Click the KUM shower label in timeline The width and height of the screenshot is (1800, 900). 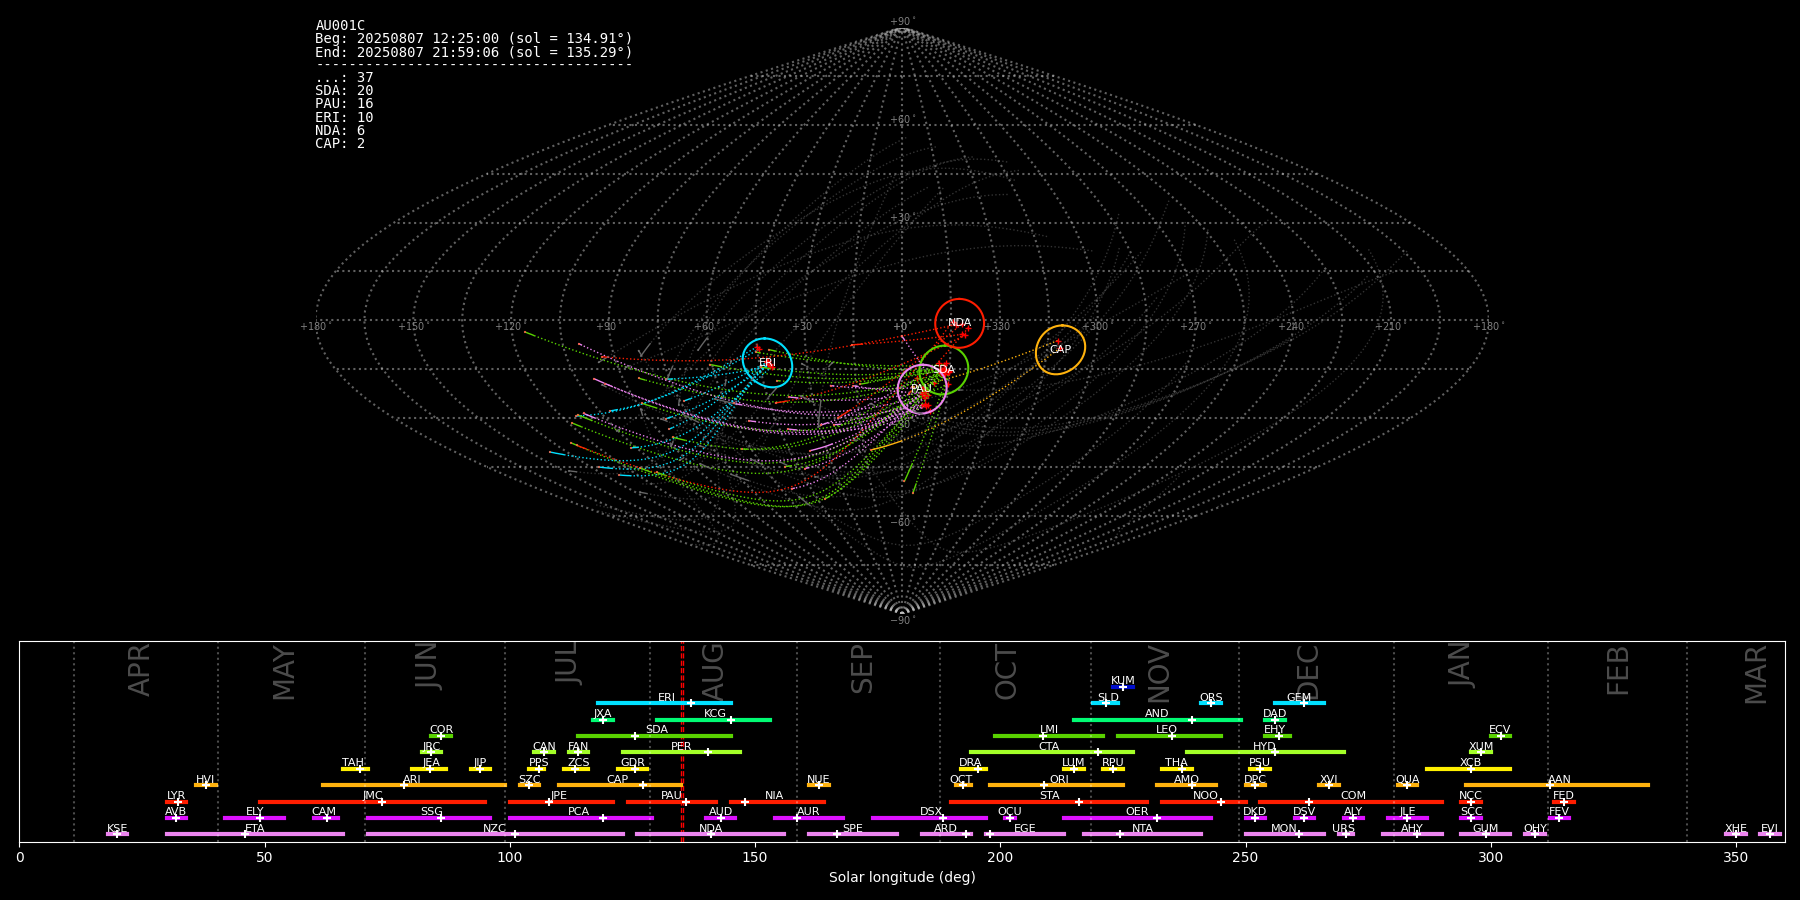pyautogui.click(x=1123, y=681)
